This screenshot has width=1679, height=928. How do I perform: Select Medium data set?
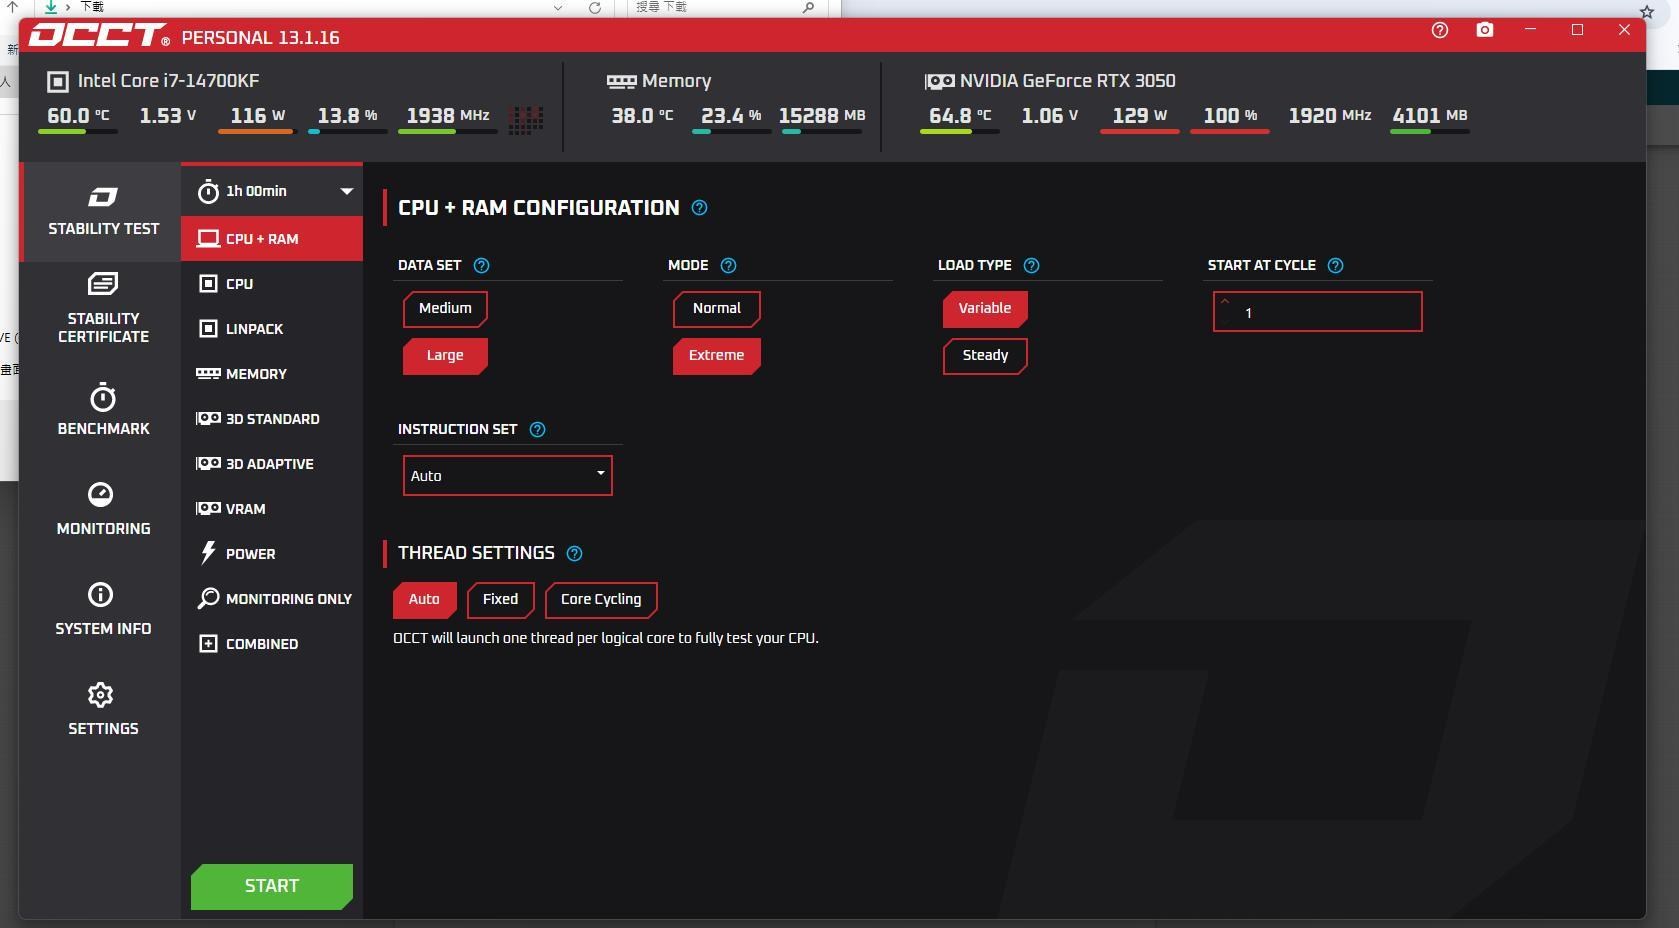coord(445,308)
